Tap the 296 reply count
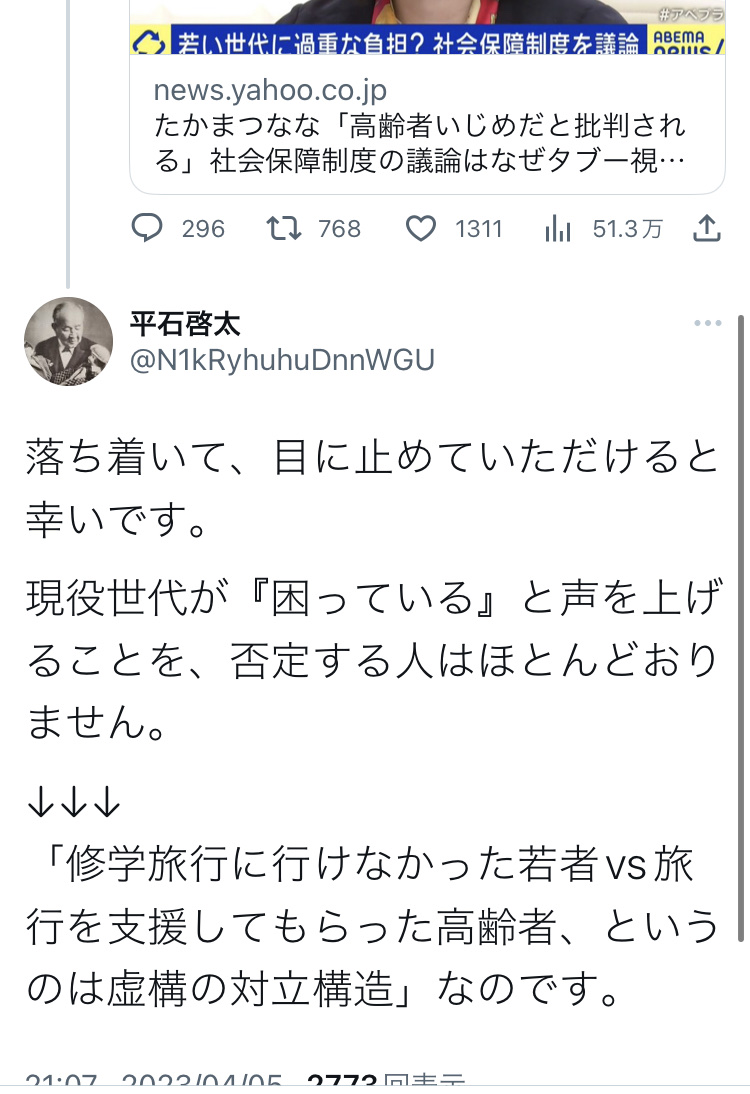Image resolution: width=750 pixels, height=1094 pixels. pos(203,229)
